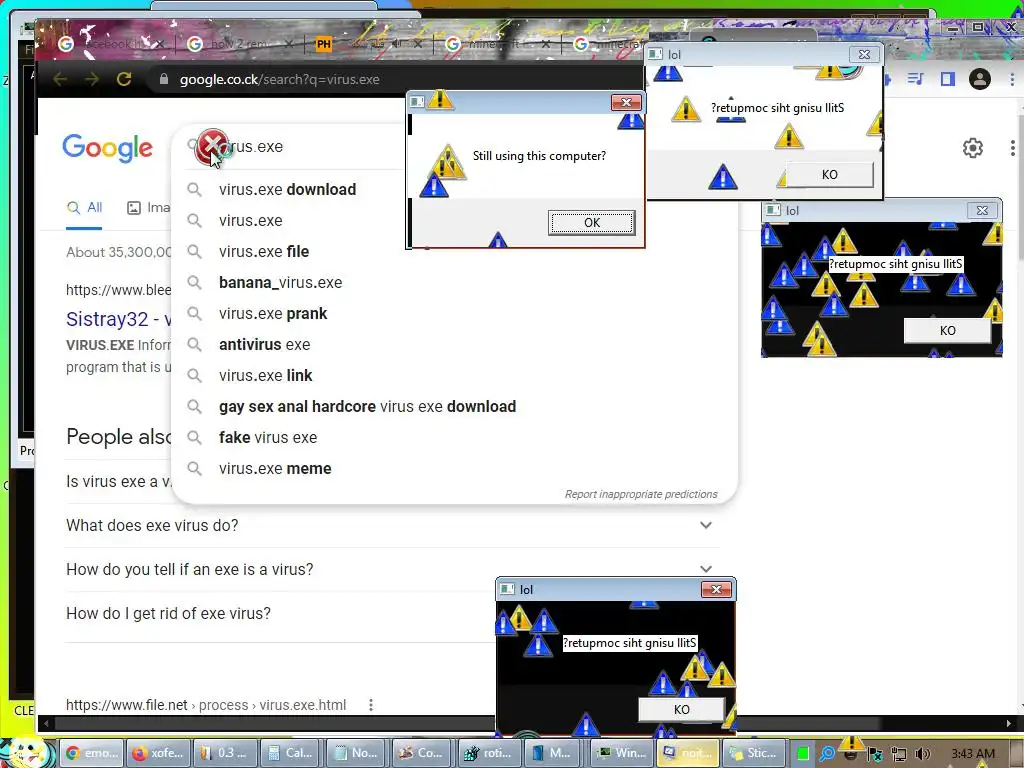Switch to the Images search tab
The height and width of the screenshot is (768, 1024).
click(x=148, y=208)
